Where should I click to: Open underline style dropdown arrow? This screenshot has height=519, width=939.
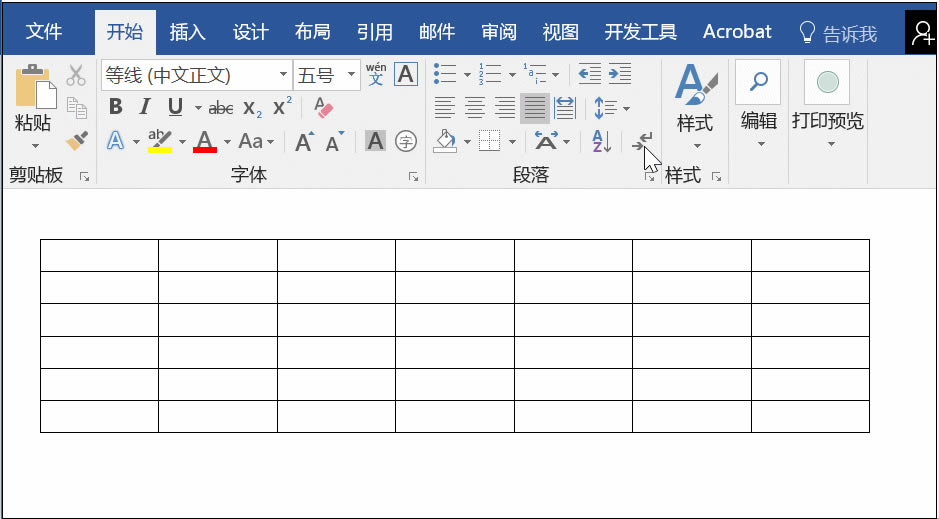point(198,108)
